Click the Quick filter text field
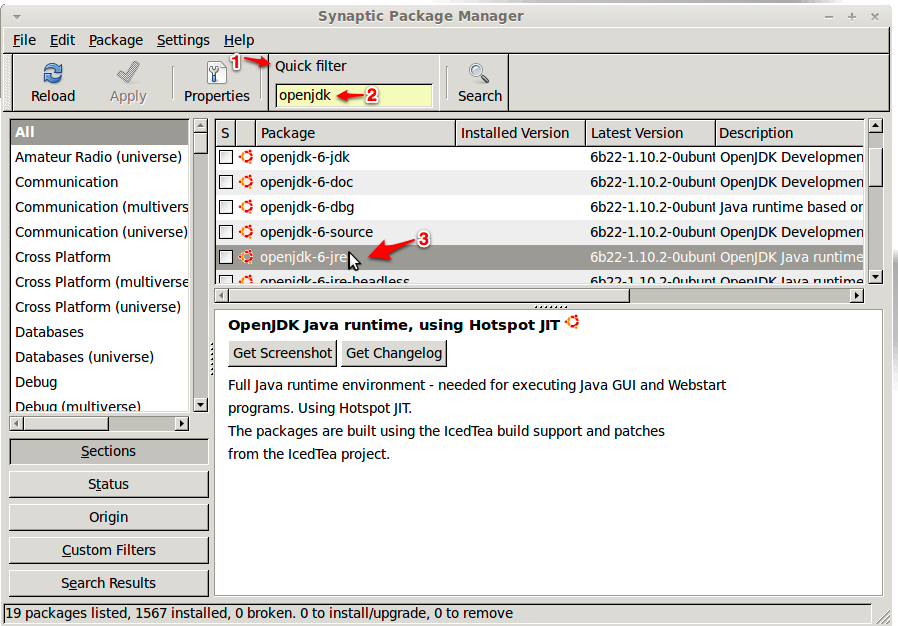 [x=354, y=95]
